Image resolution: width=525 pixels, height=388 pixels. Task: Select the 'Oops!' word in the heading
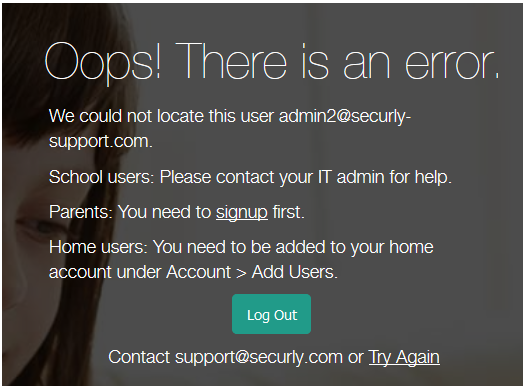(x=103, y=63)
